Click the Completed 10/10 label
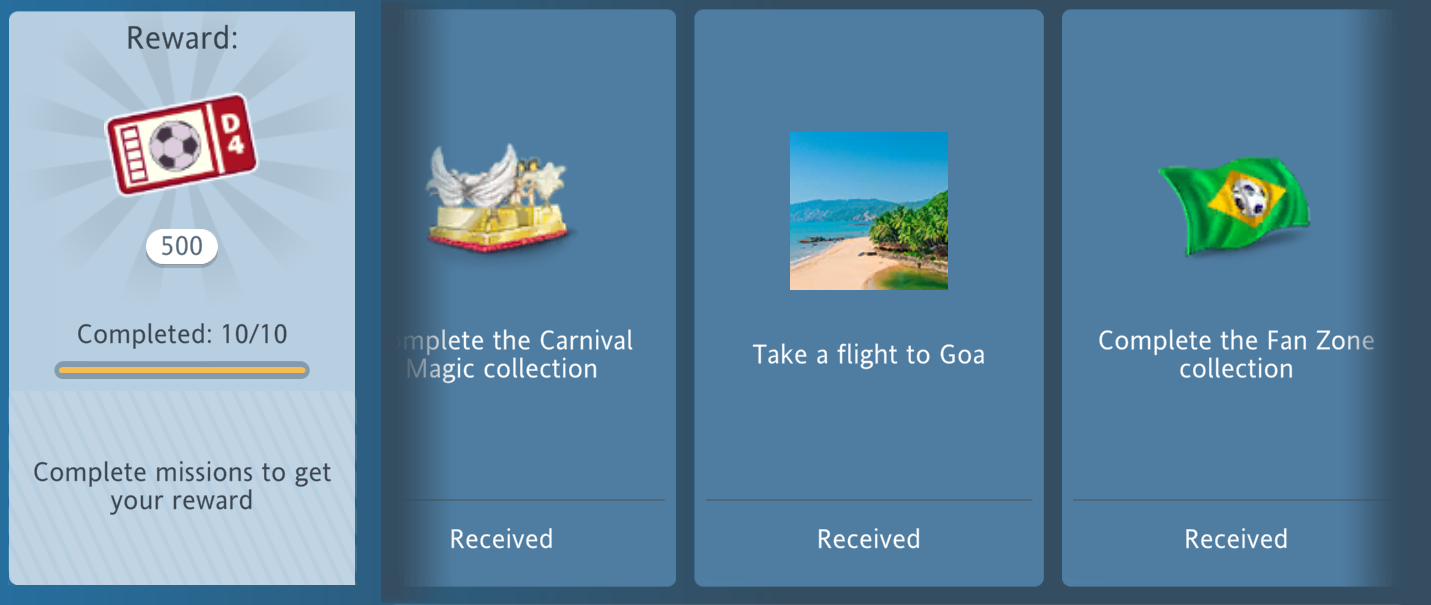 pos(182,333)
